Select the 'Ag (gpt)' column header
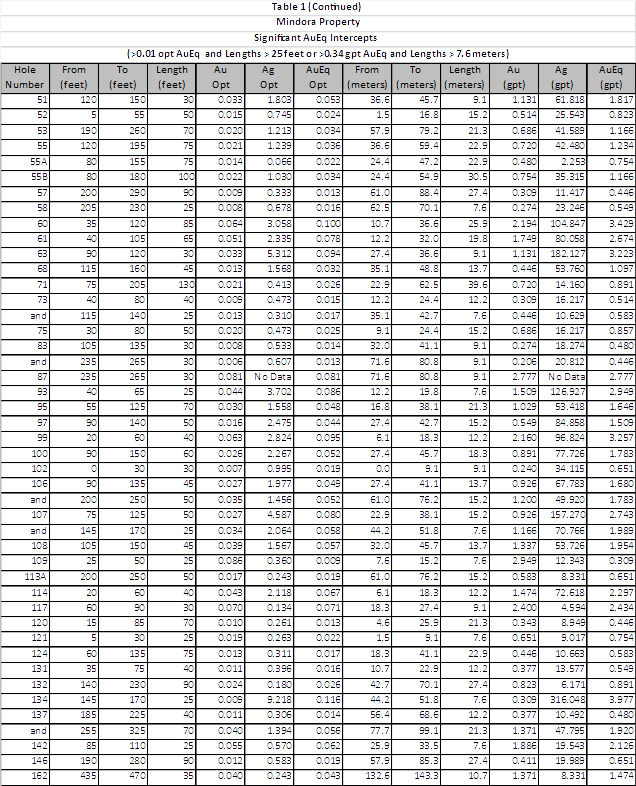The width and height of the screenshot is (636, 786). (561, 77)
